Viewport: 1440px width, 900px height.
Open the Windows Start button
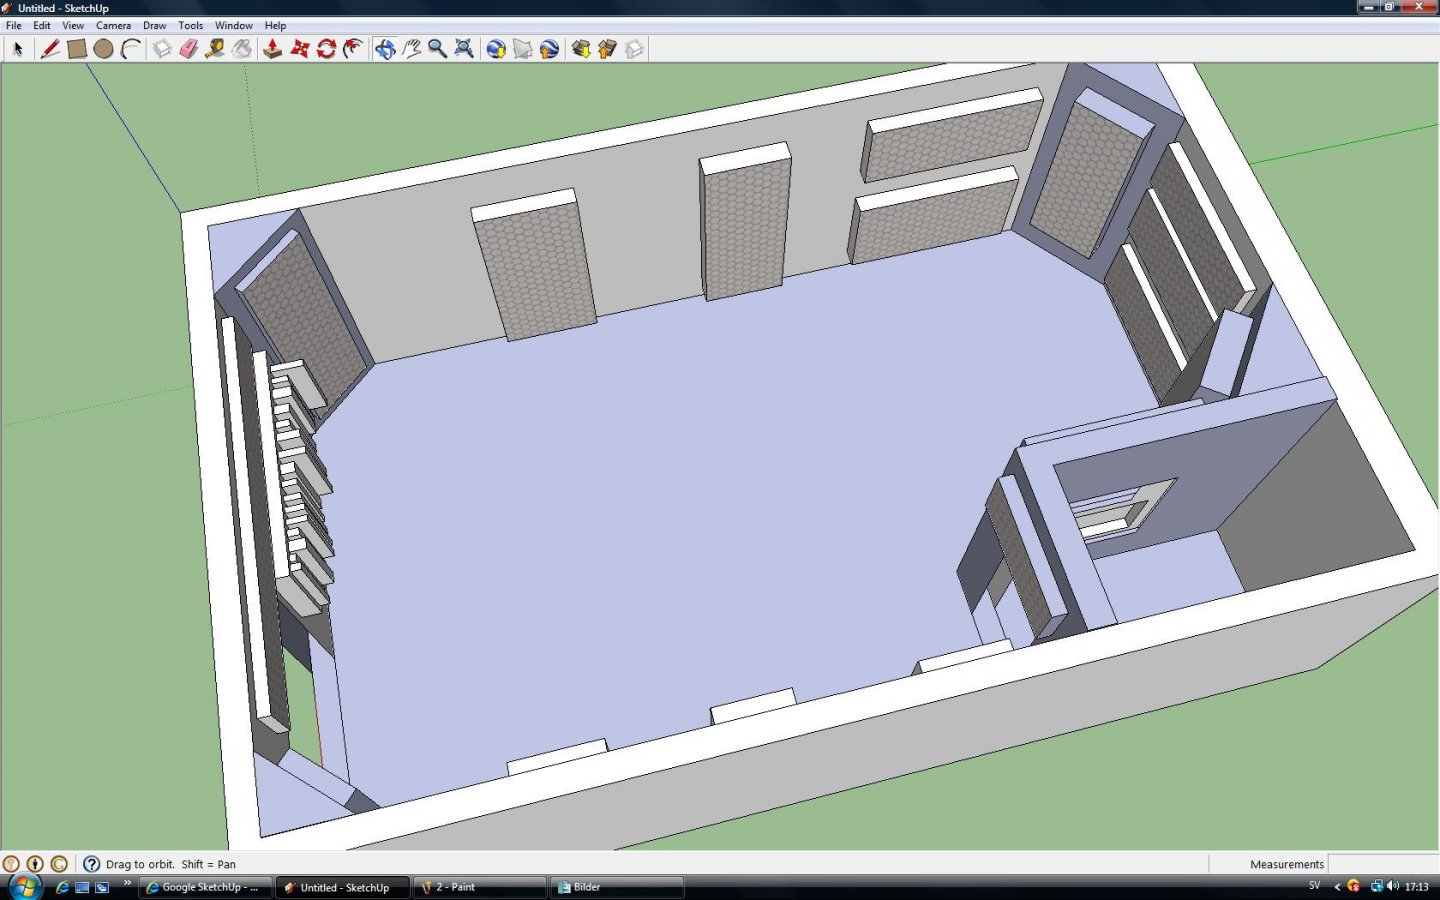(24, 887)
